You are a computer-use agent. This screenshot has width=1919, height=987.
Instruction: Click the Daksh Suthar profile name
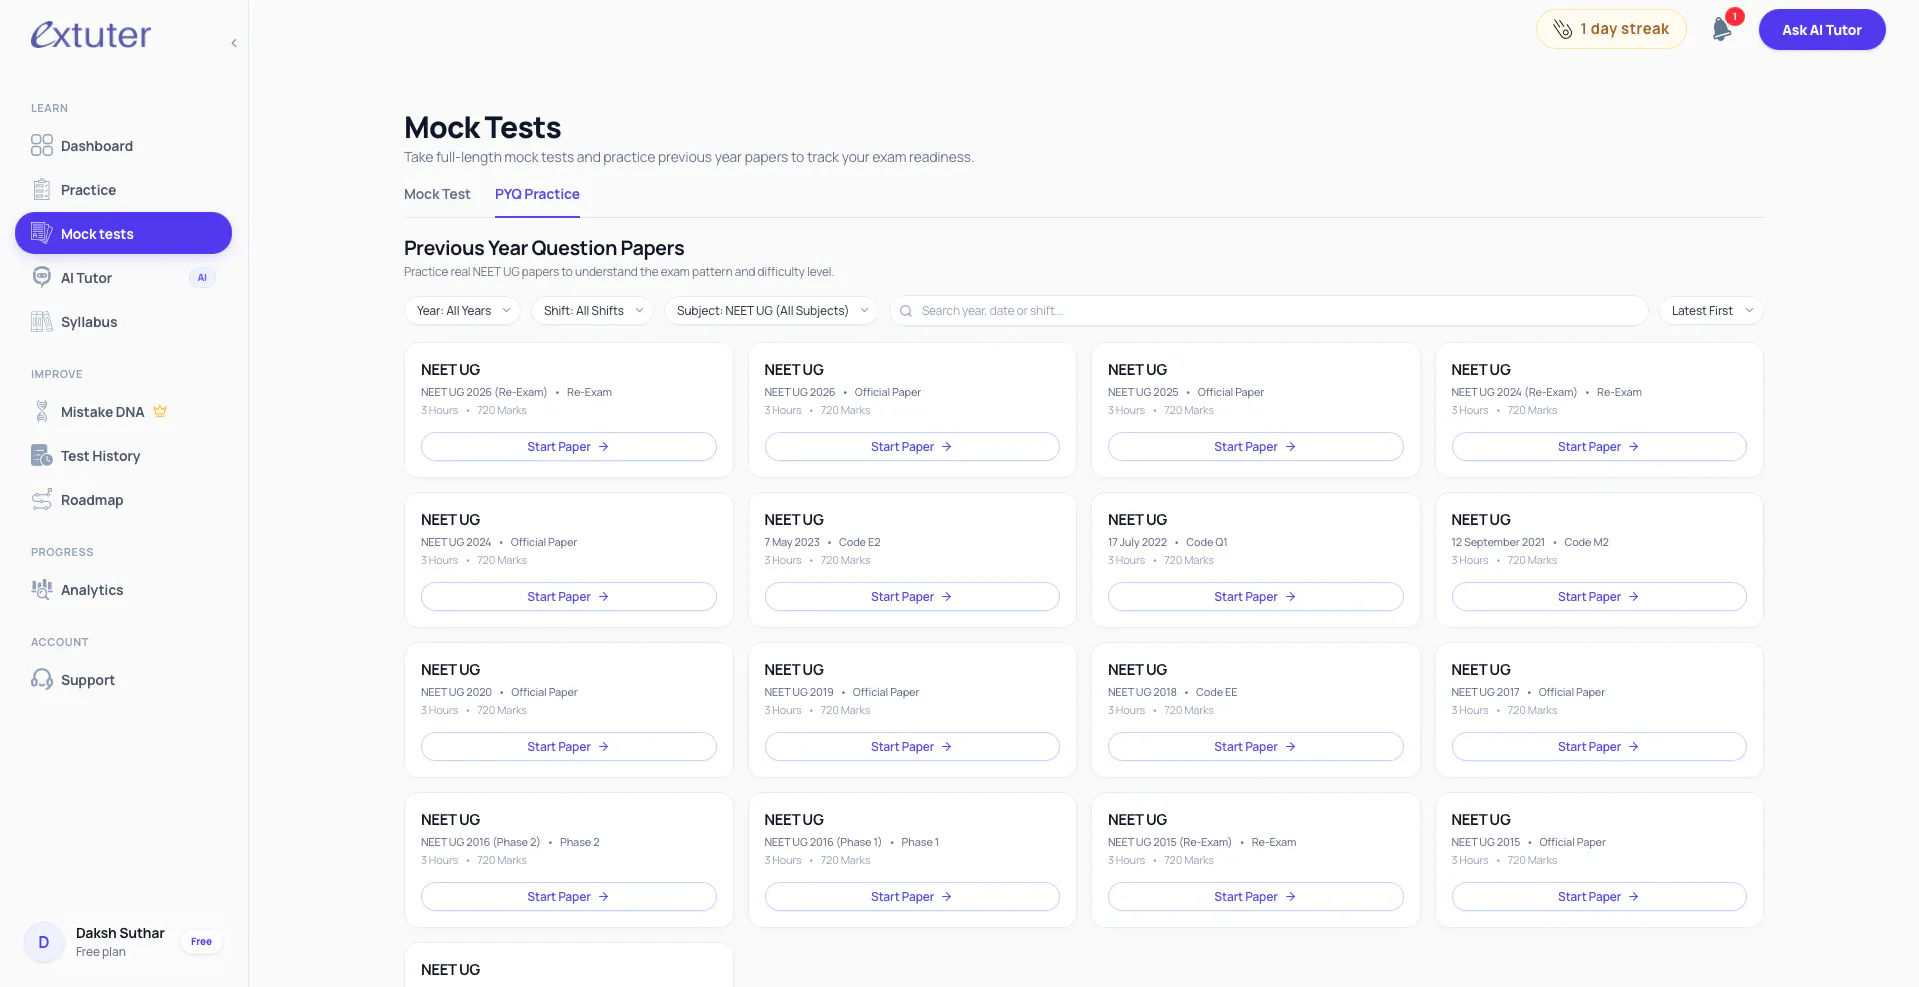coord(120,933)
